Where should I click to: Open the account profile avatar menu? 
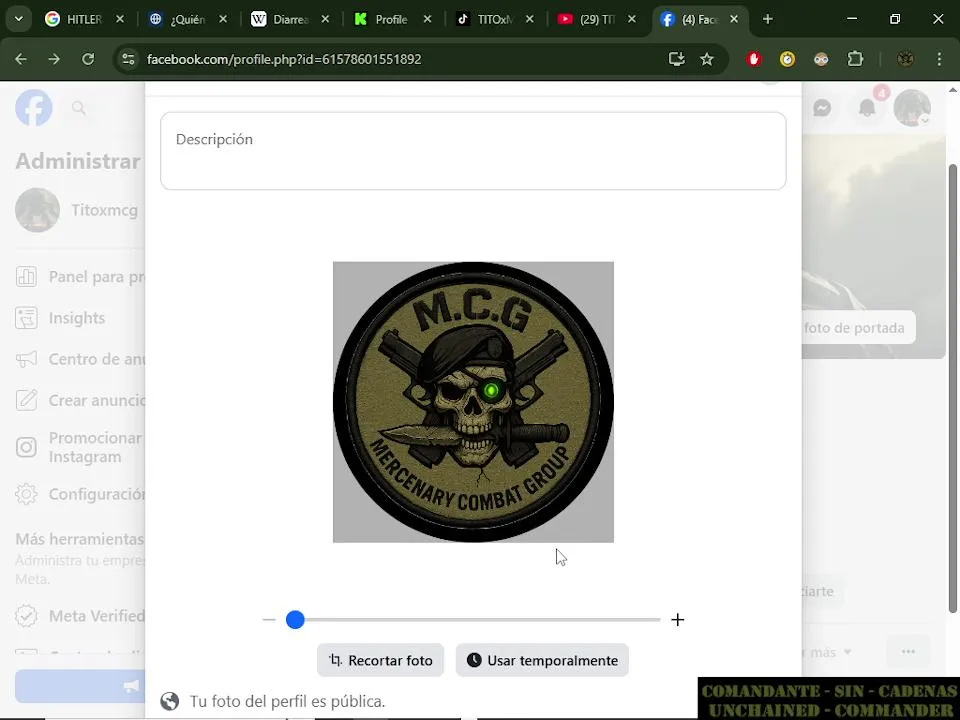[x=912, y=108]
